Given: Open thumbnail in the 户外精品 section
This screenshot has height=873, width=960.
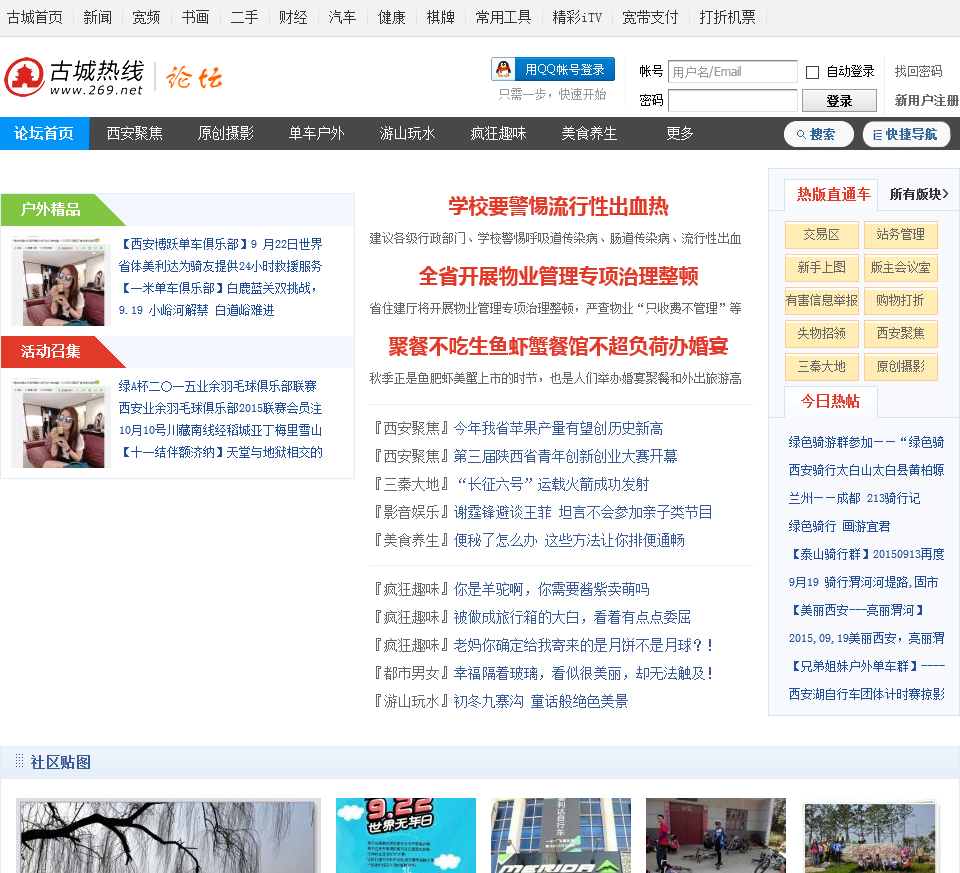Looking at the screenshot, I should click(x=58, y=282).
